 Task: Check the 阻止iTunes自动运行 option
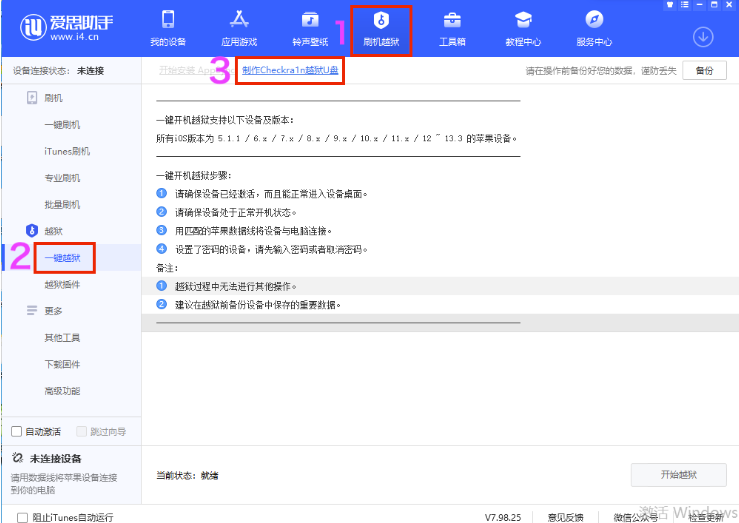22,517
